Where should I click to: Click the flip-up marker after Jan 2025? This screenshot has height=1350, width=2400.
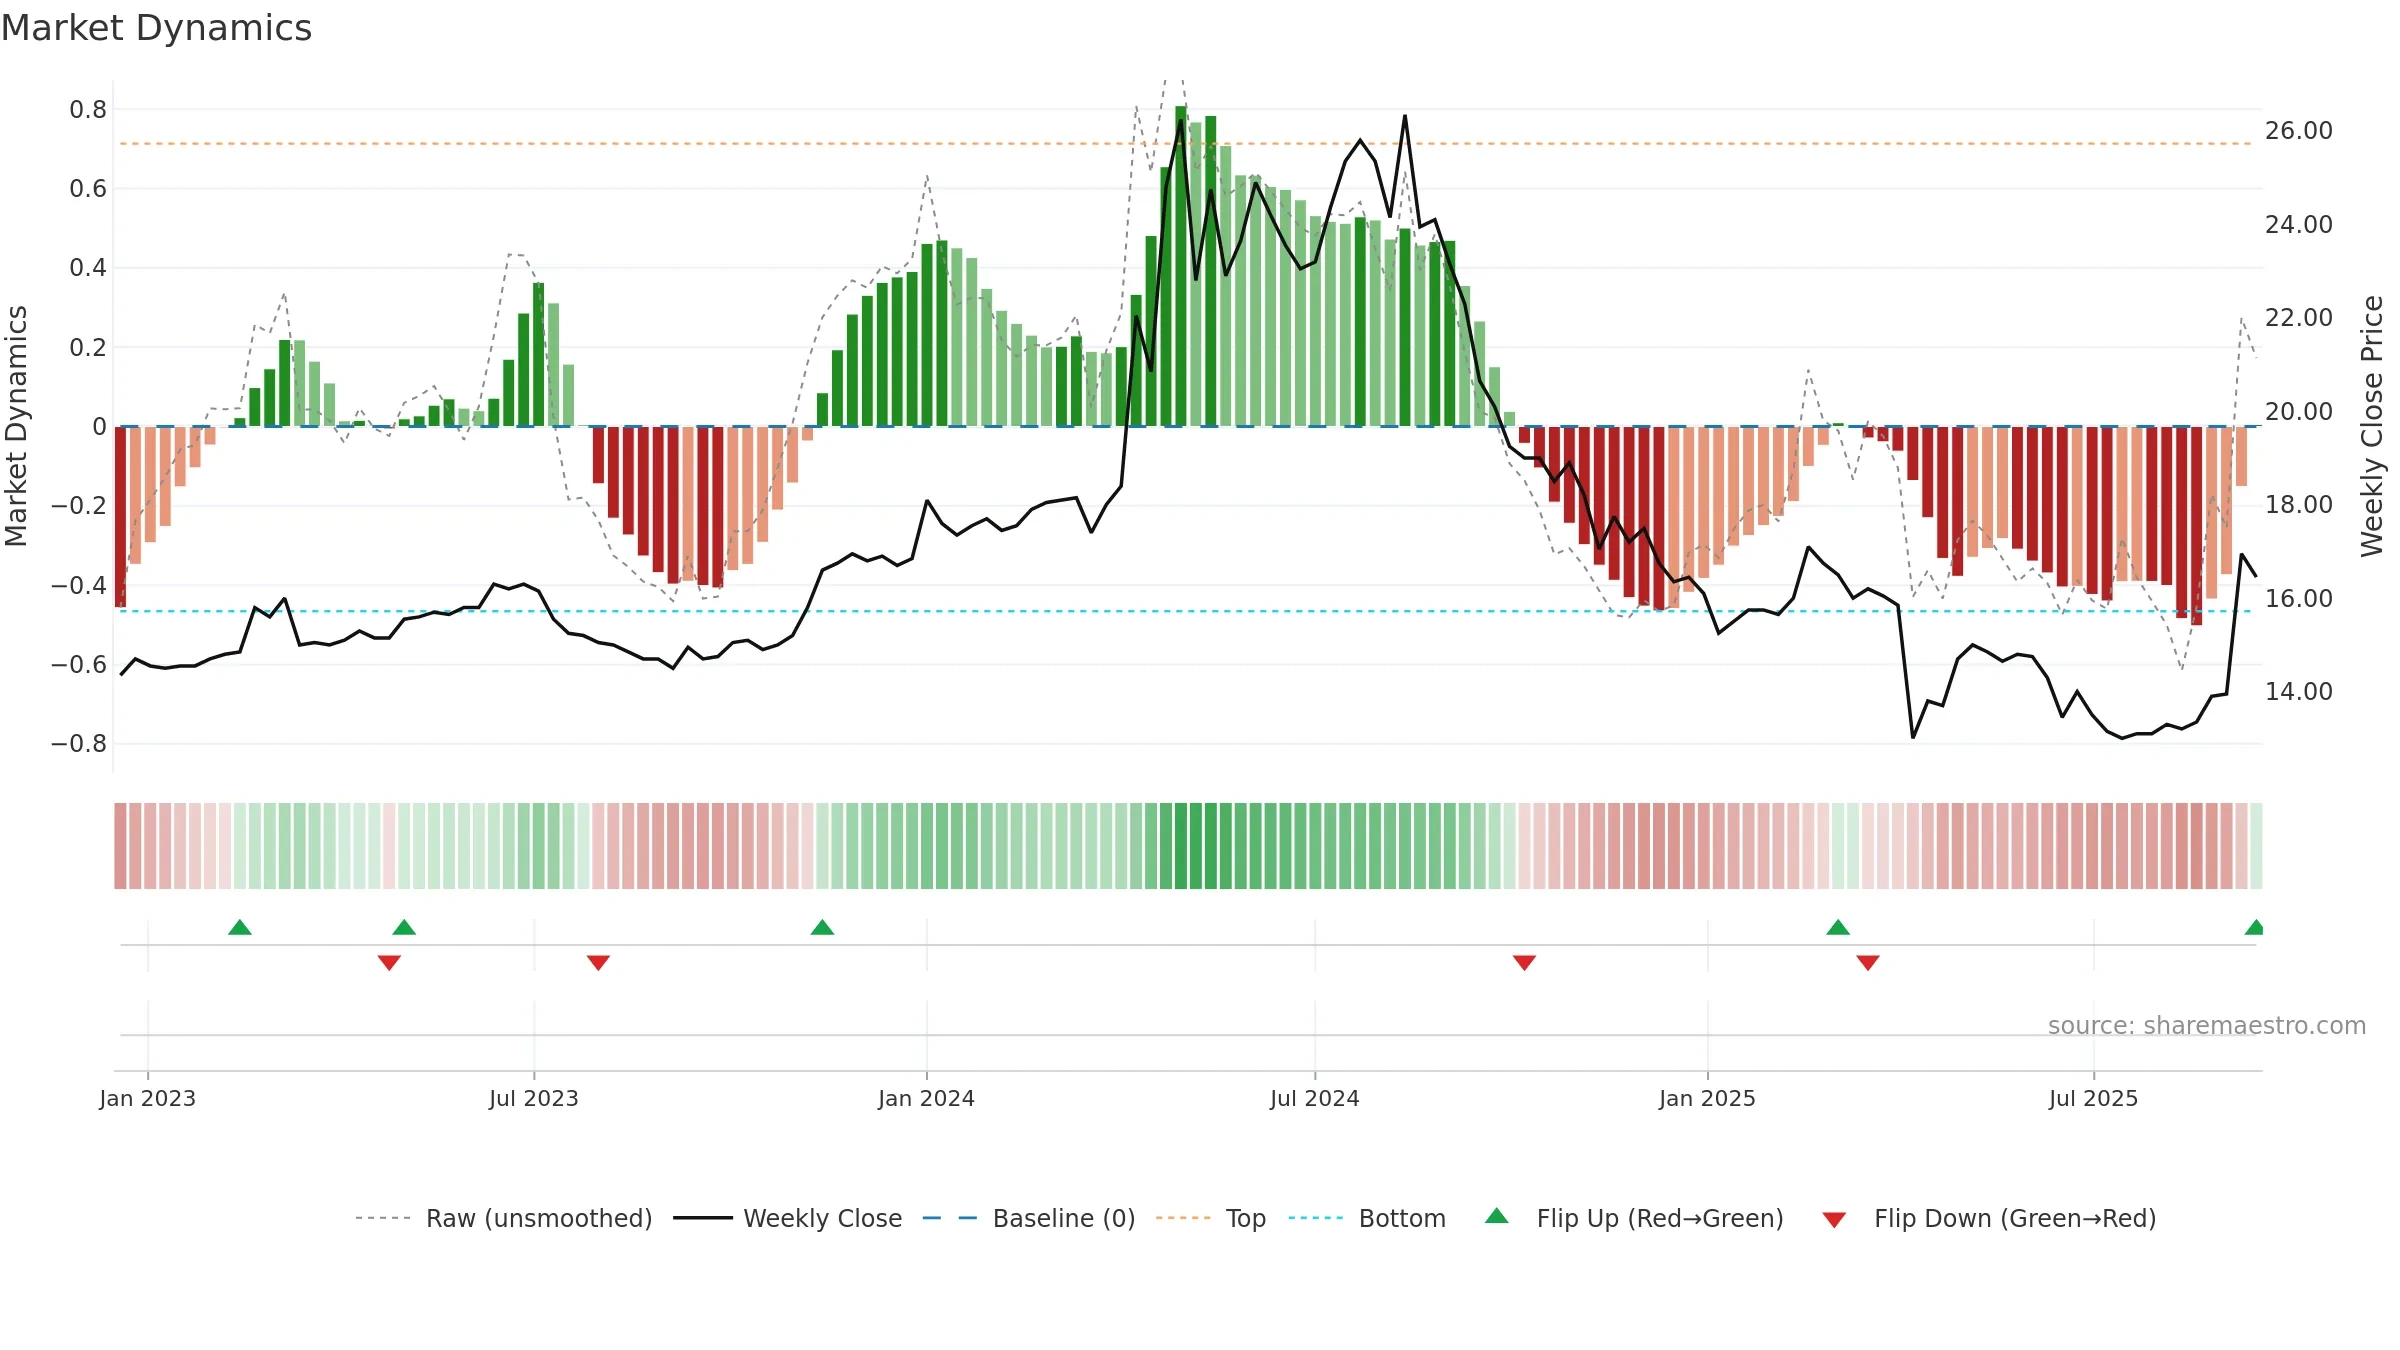1838,927
